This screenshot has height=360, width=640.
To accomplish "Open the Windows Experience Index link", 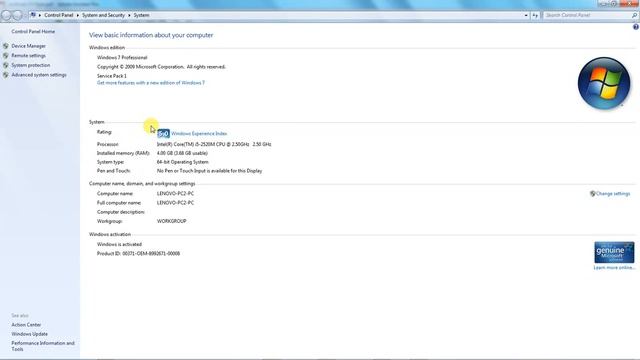I will click(x=199, y=133).
